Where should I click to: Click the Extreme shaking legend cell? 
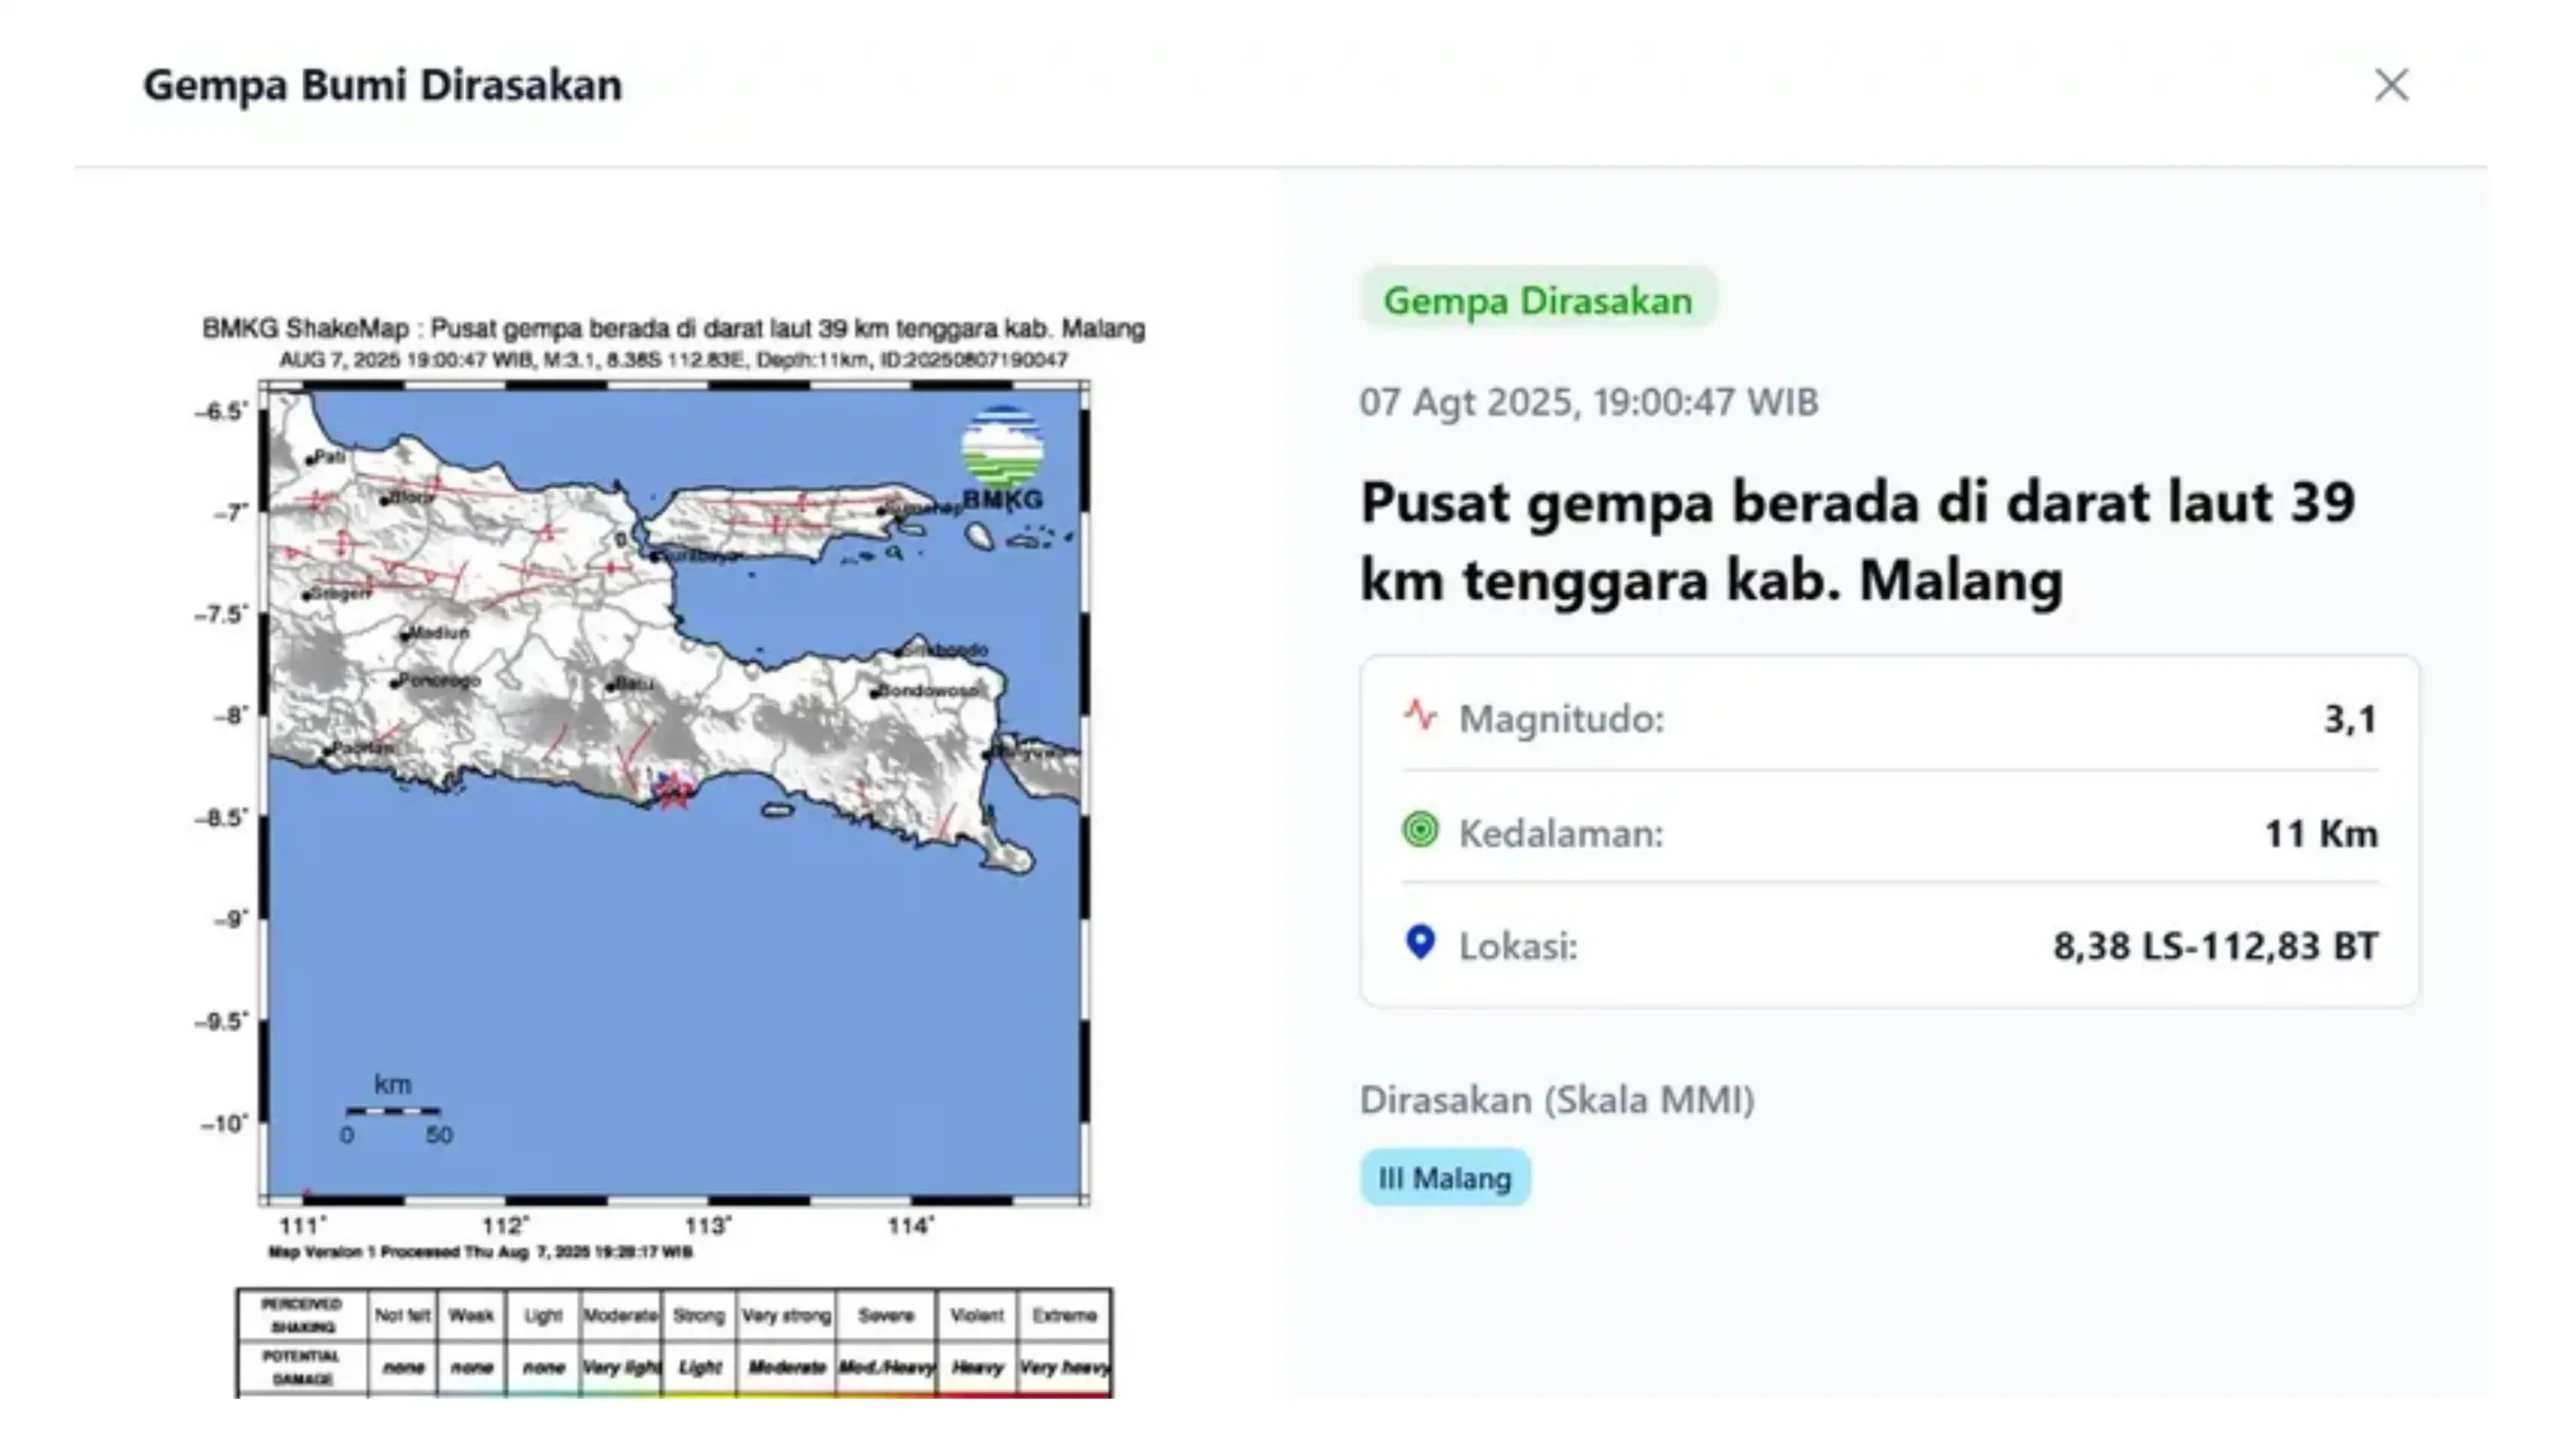[x=1064, y=1315]
